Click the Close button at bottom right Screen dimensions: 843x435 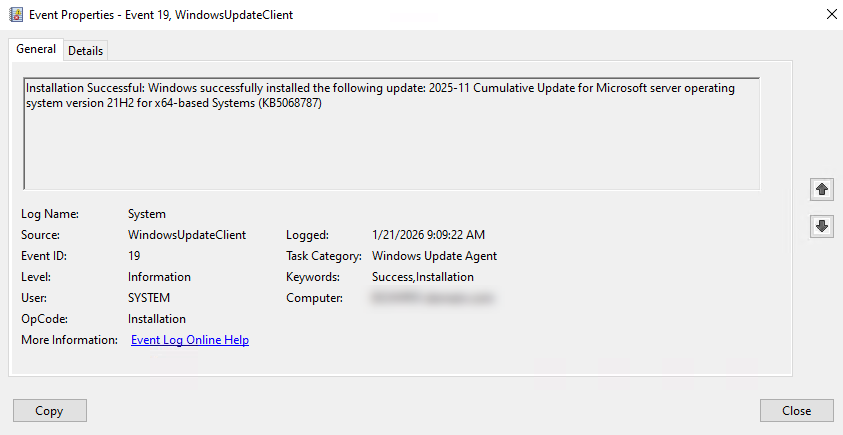point(796,410)
